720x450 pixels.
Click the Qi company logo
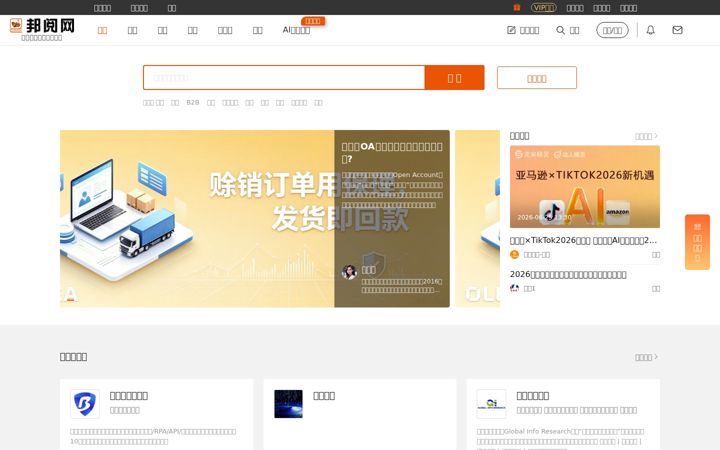click(491, 404)
